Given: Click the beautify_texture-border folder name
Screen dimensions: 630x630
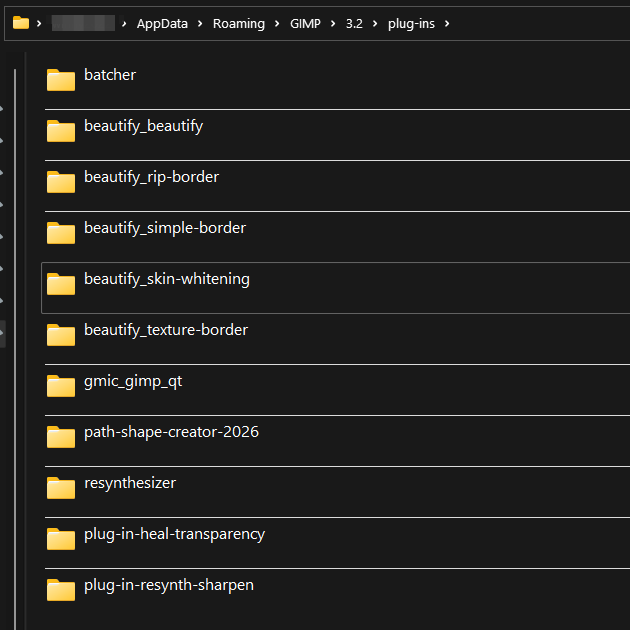Looking at the screenshot, I should point(166,330).
